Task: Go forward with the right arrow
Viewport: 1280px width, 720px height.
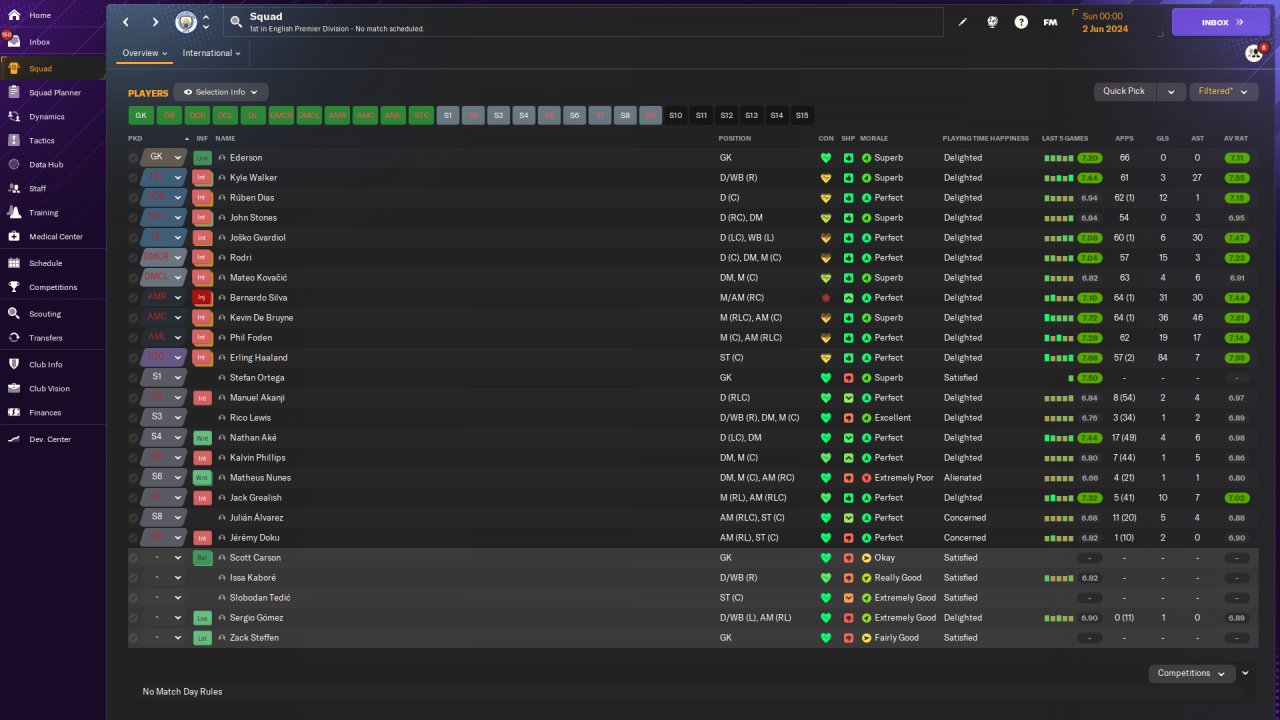Action: point(155,22)
